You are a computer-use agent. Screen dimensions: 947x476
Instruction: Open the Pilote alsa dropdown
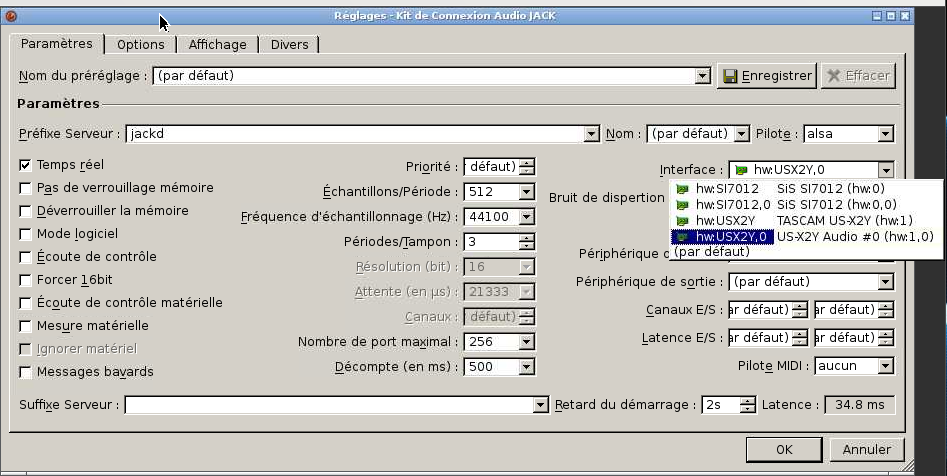click(x=885, y=134)
